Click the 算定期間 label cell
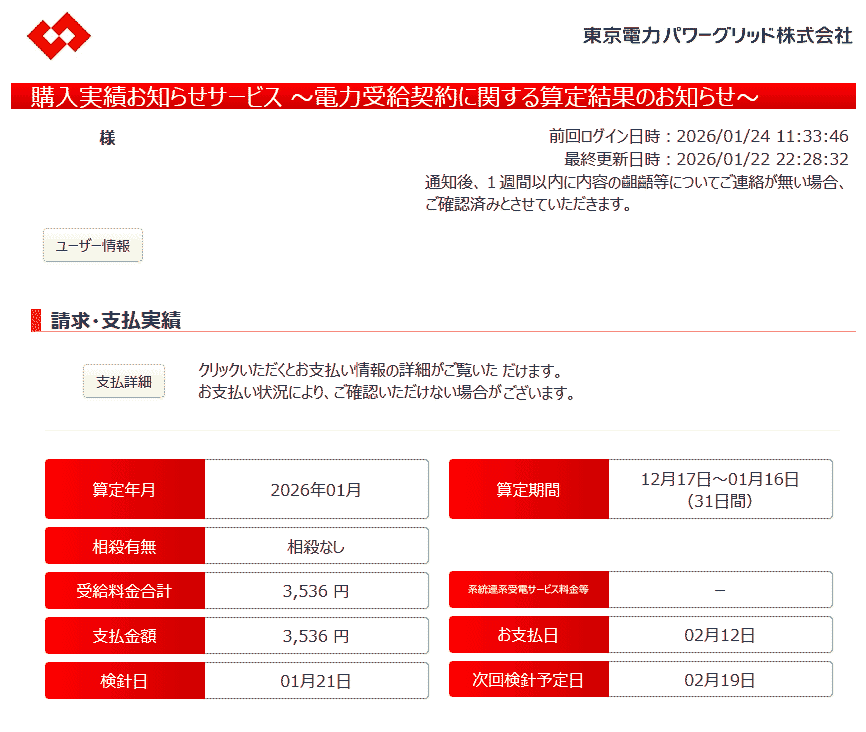The width and height of the screenshot is (866, 732). 529,490
